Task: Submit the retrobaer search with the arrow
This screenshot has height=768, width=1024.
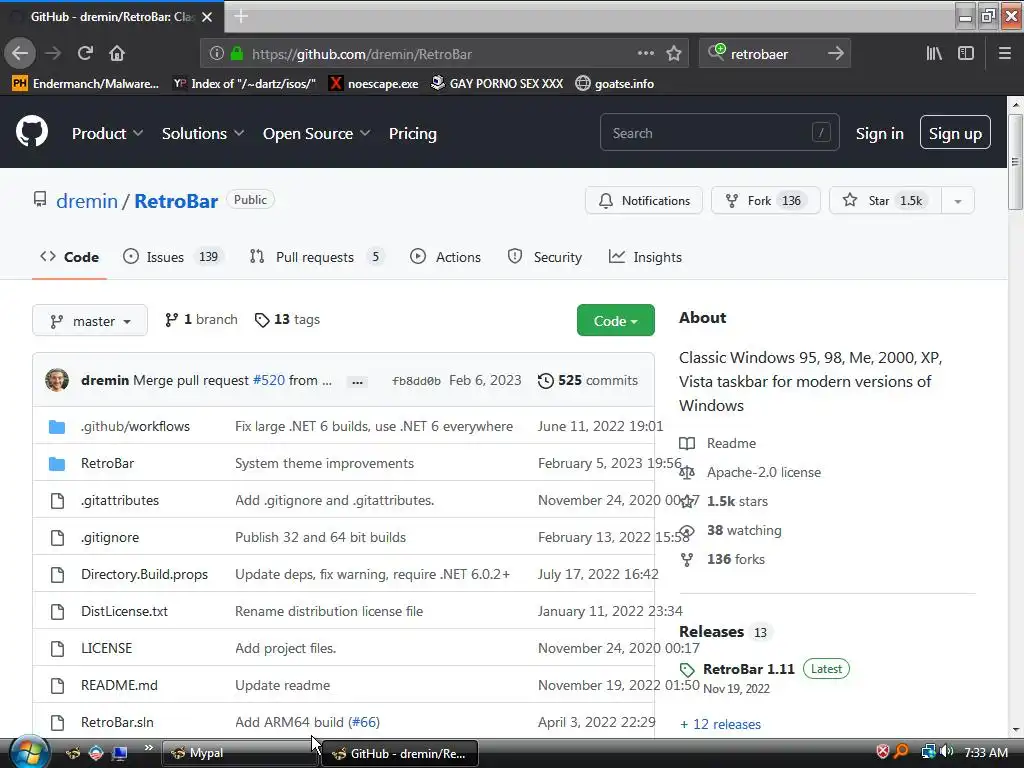Action: click(x=835, y=54)
